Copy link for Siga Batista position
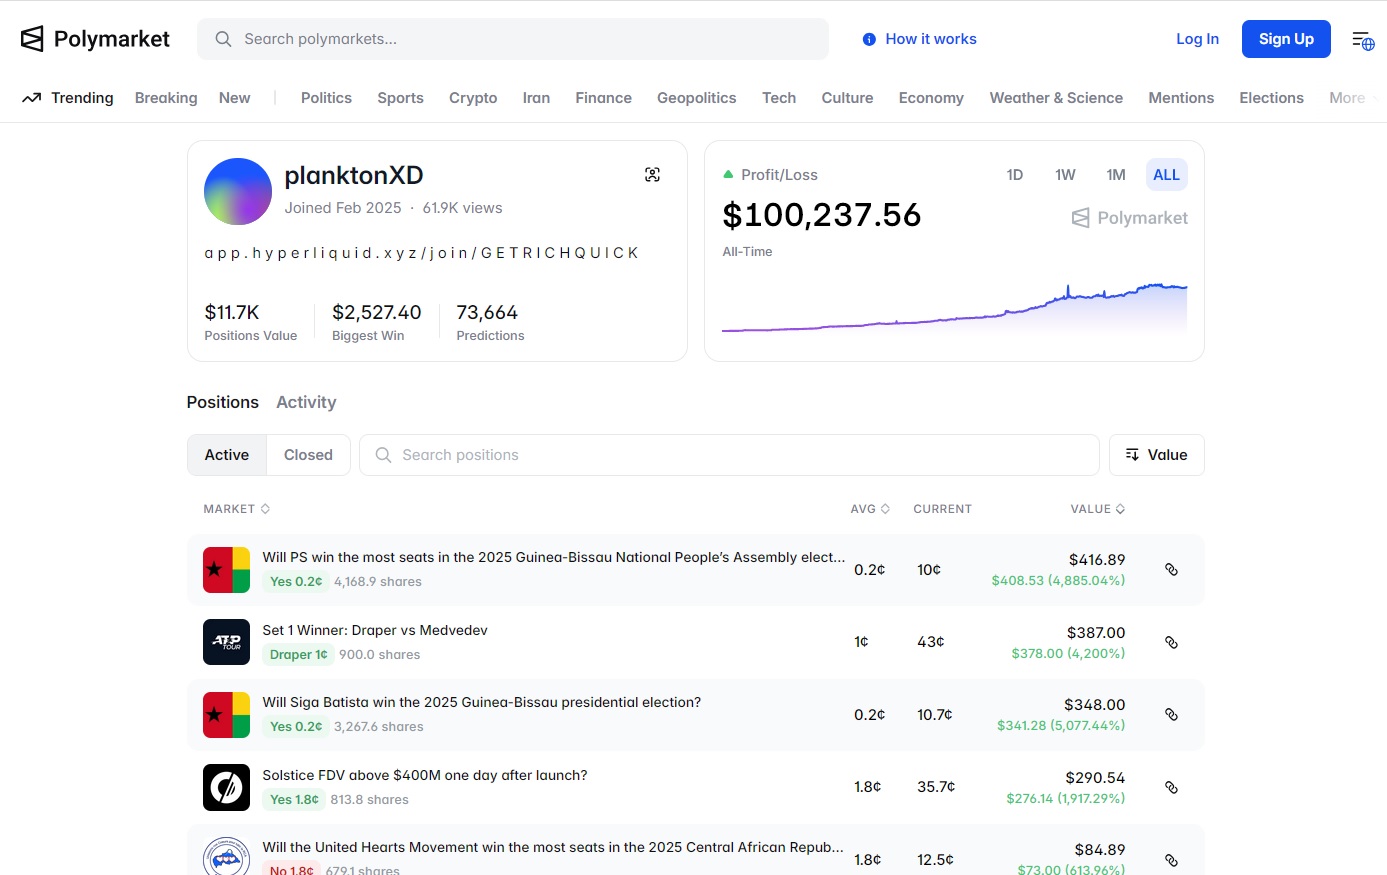The width and height of the screenshot is (1387, 875). coord(1171,715)
